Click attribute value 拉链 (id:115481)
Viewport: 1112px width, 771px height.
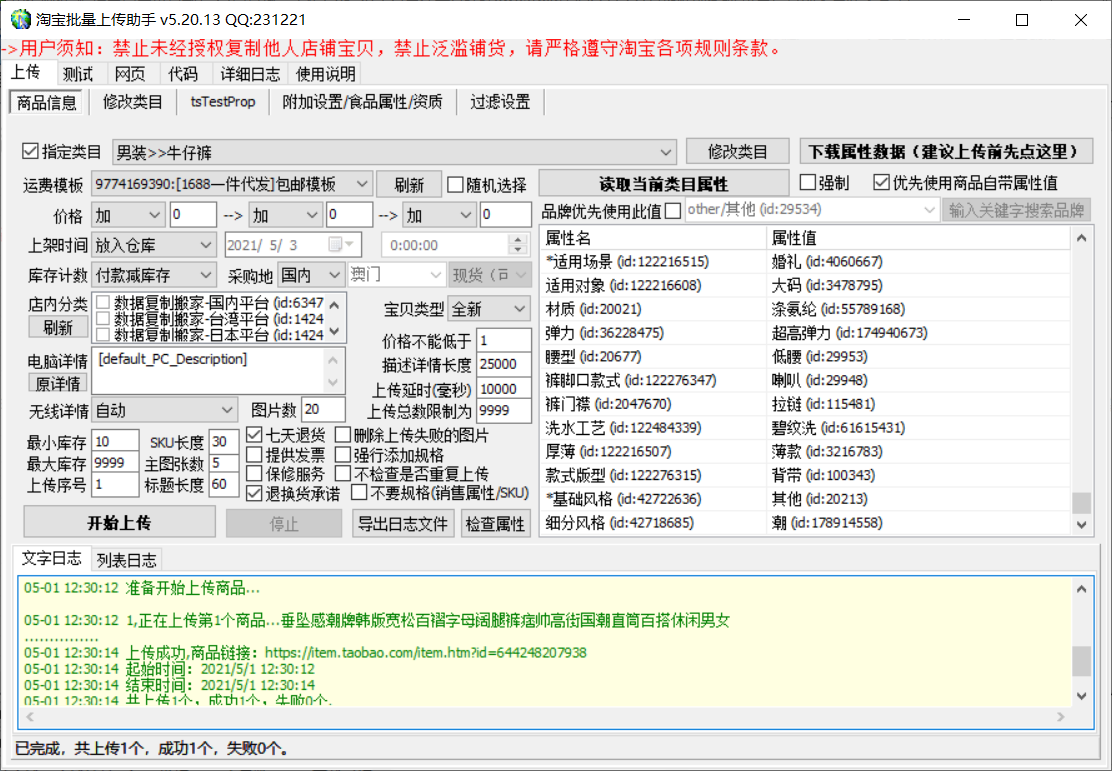click(823, 404)
